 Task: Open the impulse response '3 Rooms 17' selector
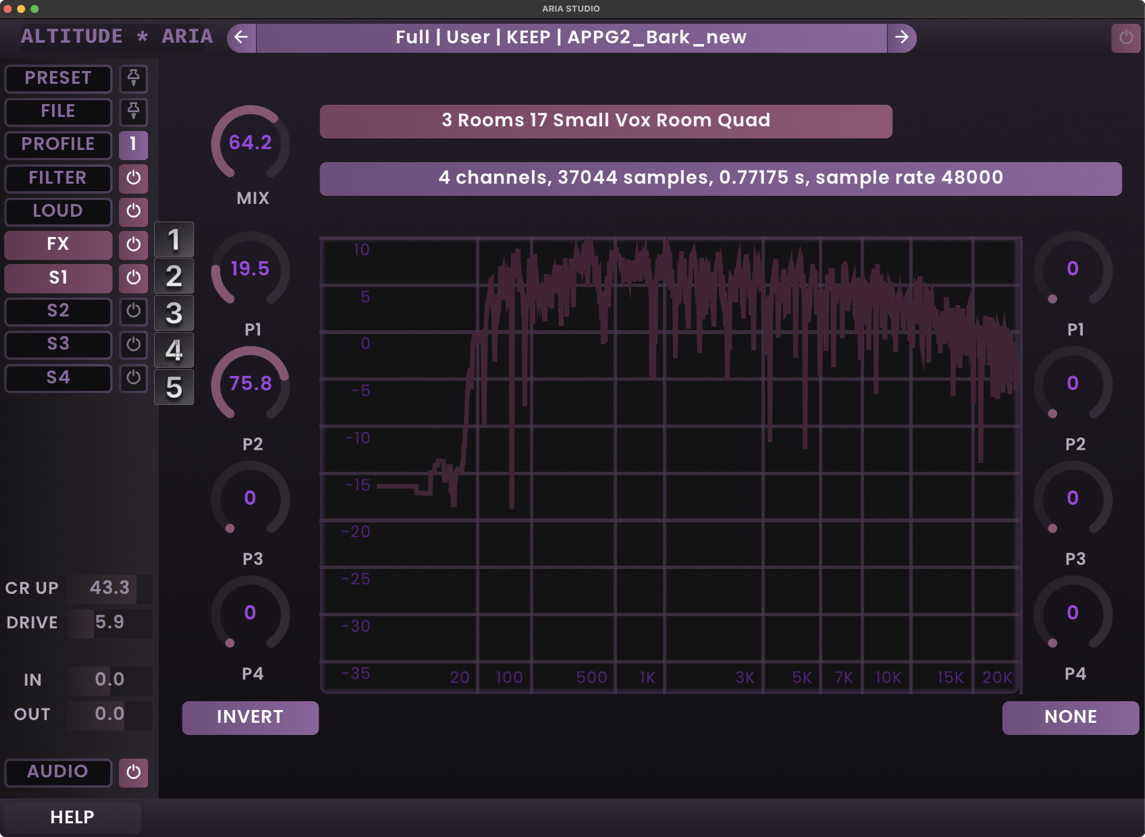pos(605,121)
